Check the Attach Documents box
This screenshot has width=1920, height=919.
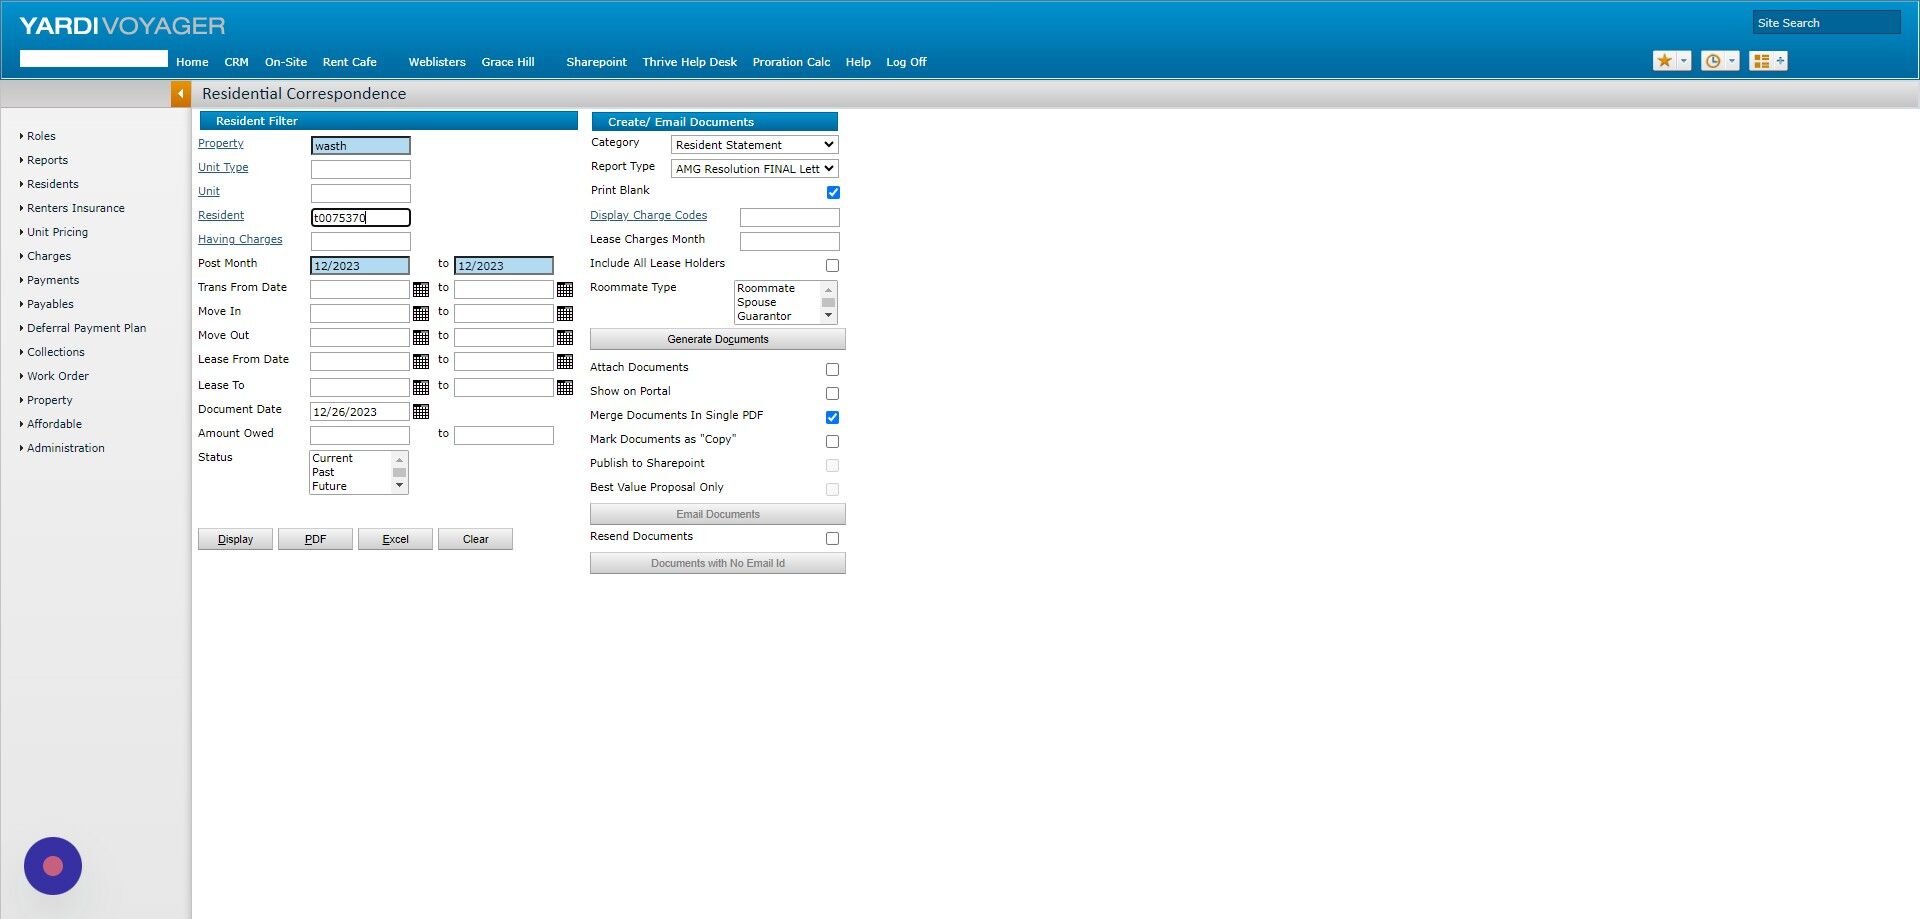(832, 369)
